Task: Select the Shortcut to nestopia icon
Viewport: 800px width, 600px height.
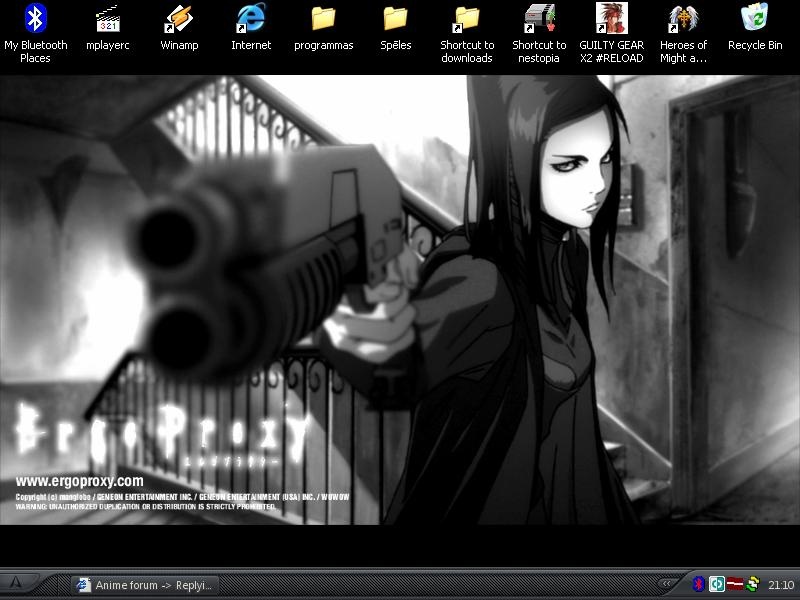Action: pyautogui.click(x=539, y=33)
